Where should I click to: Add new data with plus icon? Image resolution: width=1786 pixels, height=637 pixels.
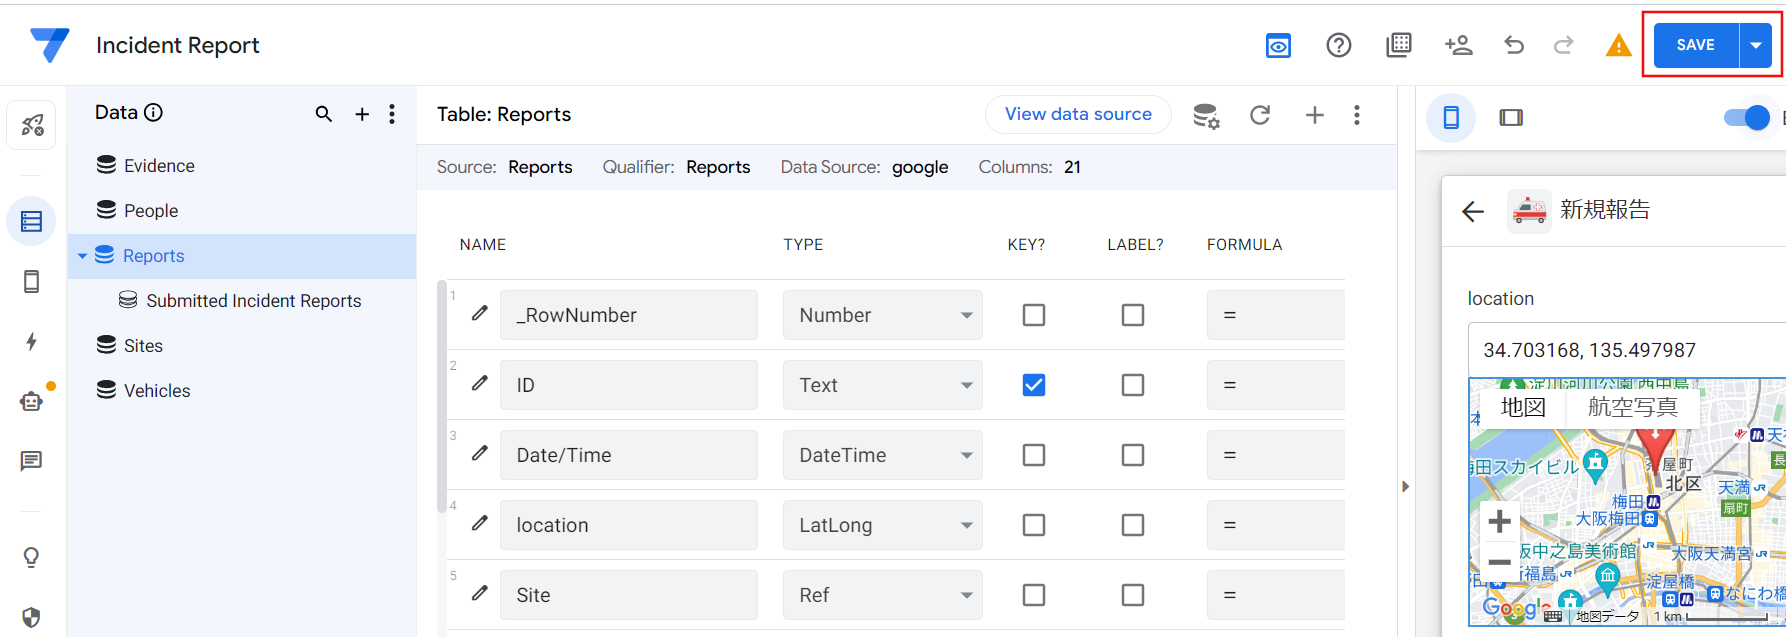[x=362, y=114]
